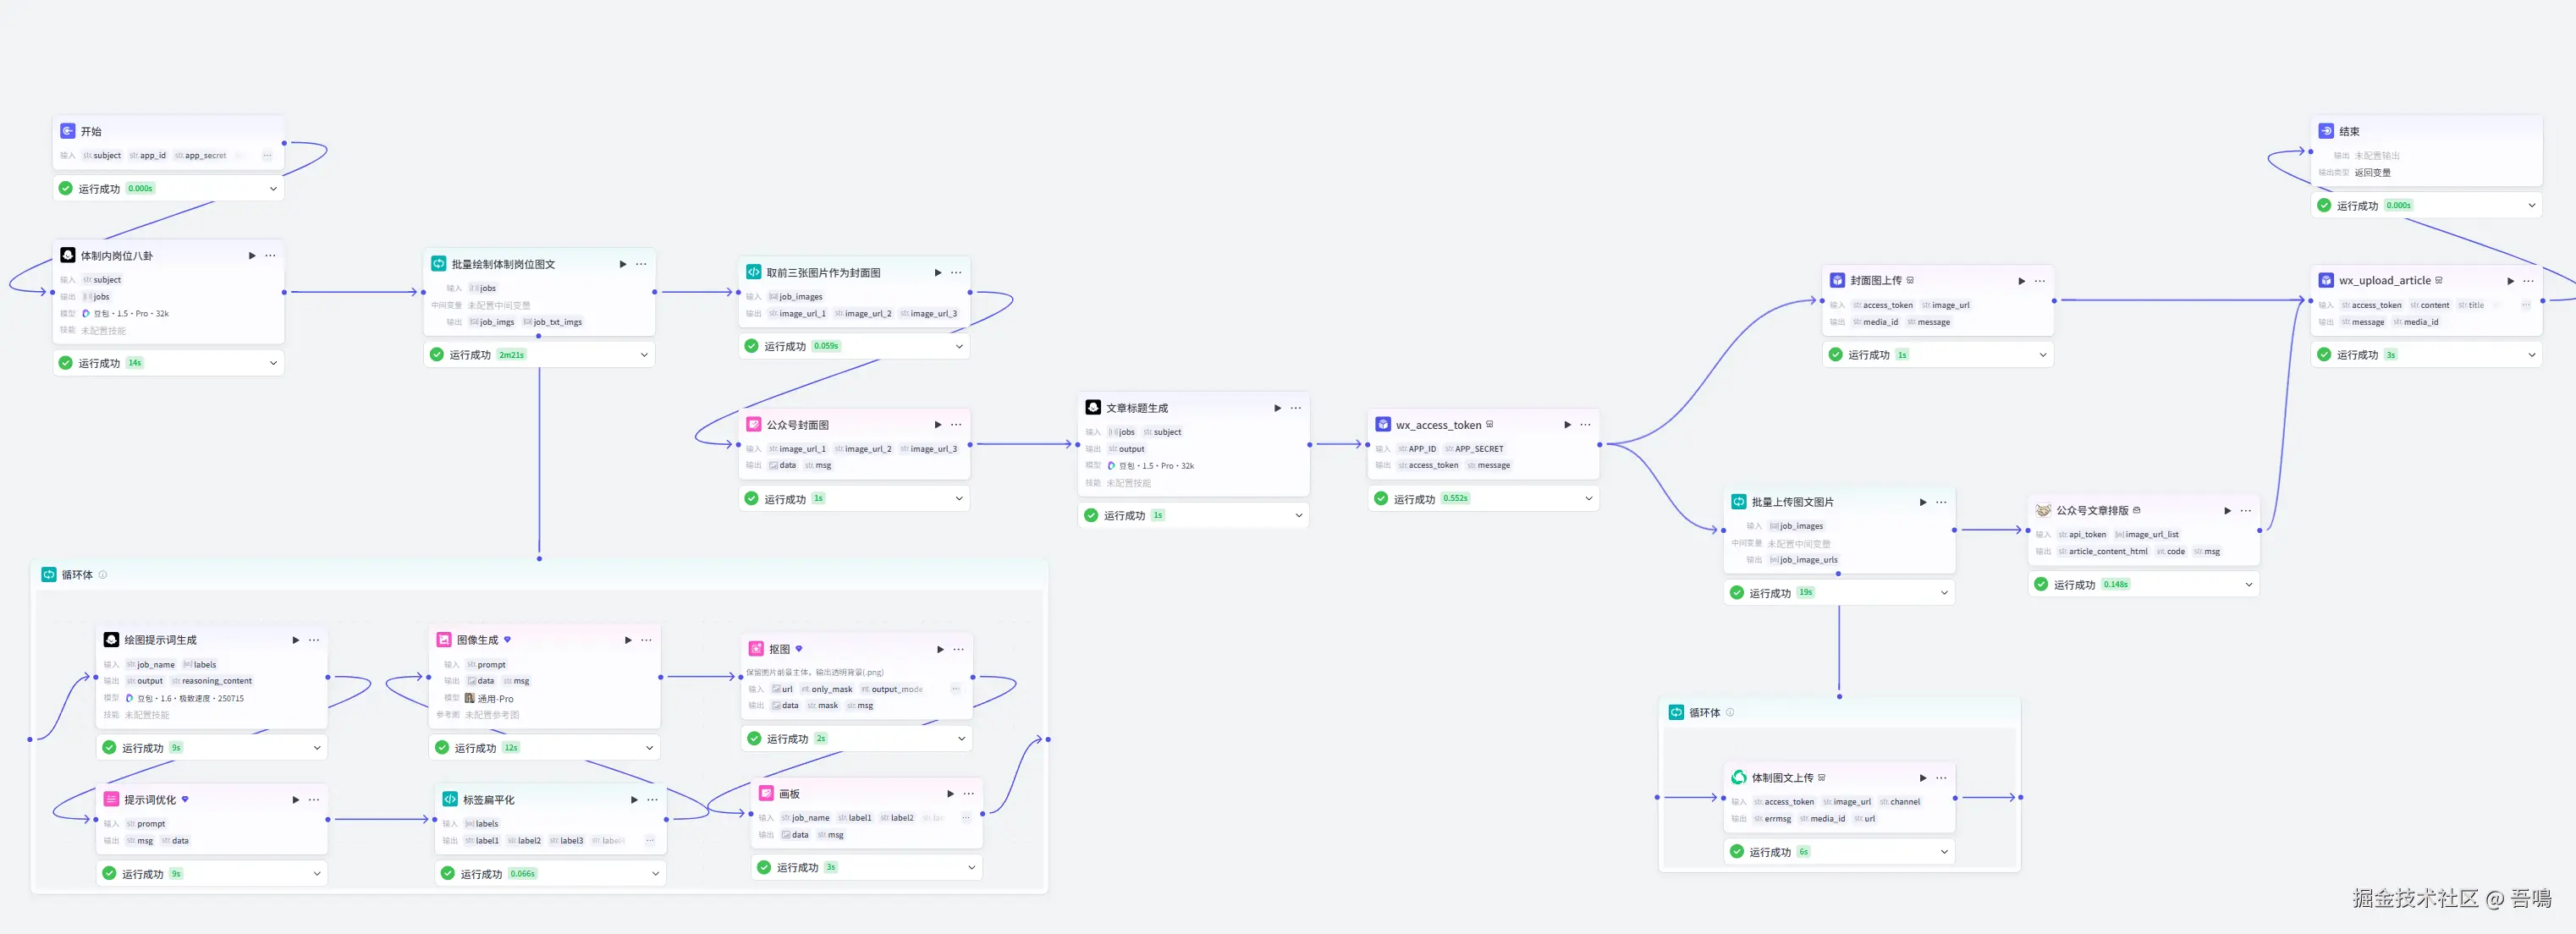
Task: Run the 封面图上传 node
Action: [x=2021, y=281]
